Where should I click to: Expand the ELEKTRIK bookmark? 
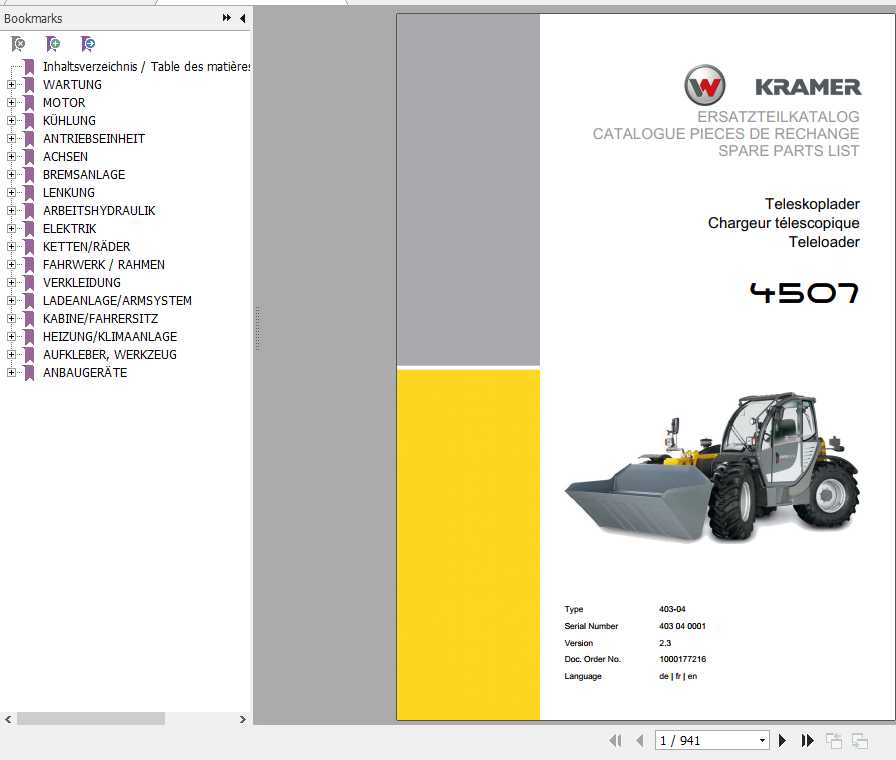[x=11, y=229]
